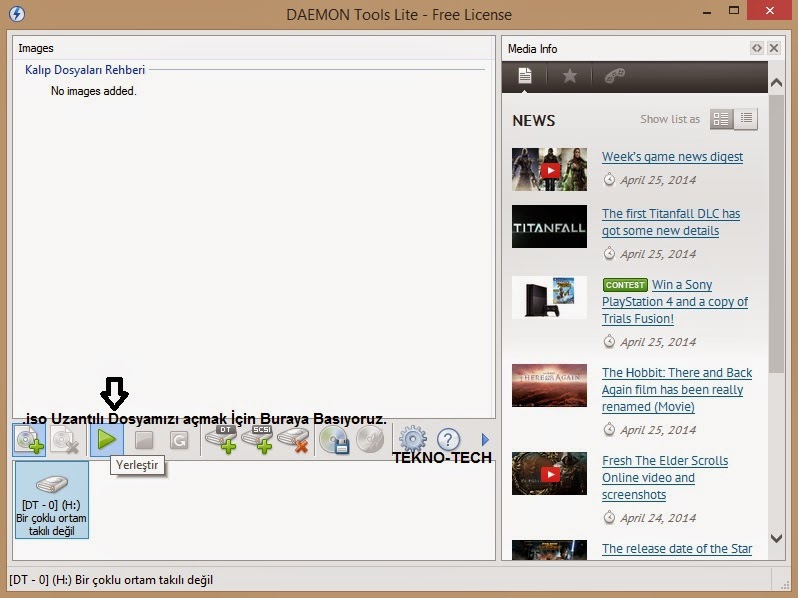Viewport: 798px width, 598px height.
Task: Click the Week's game news video thumbnail
Action: click(549, 169)
